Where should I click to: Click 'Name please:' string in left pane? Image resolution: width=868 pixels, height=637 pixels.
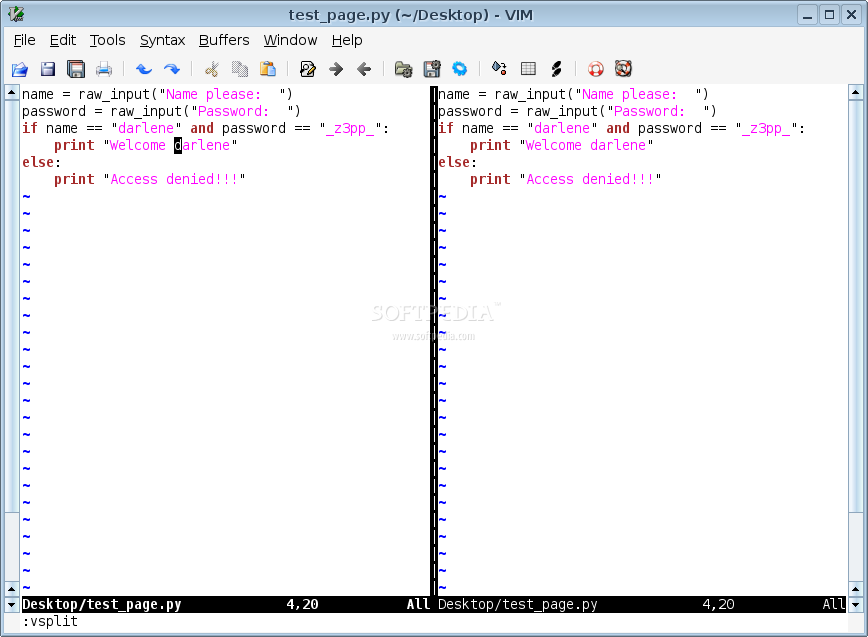click(213, 94)
